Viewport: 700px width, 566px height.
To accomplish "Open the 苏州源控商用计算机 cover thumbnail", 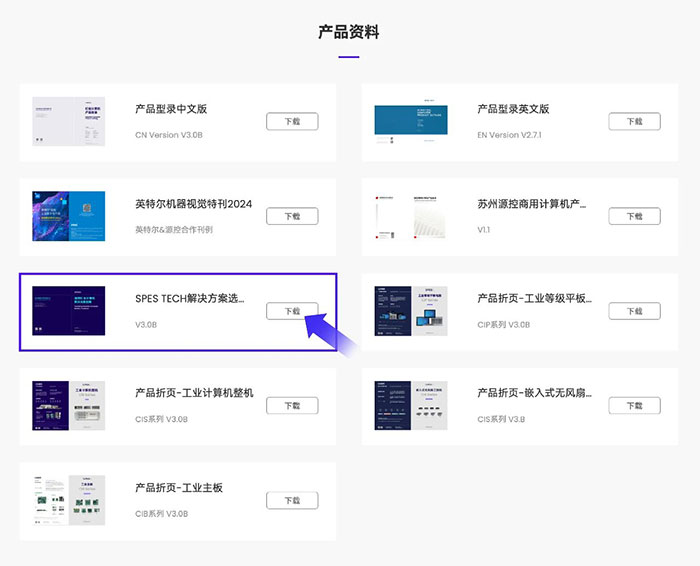I will (x=411, y=216).
